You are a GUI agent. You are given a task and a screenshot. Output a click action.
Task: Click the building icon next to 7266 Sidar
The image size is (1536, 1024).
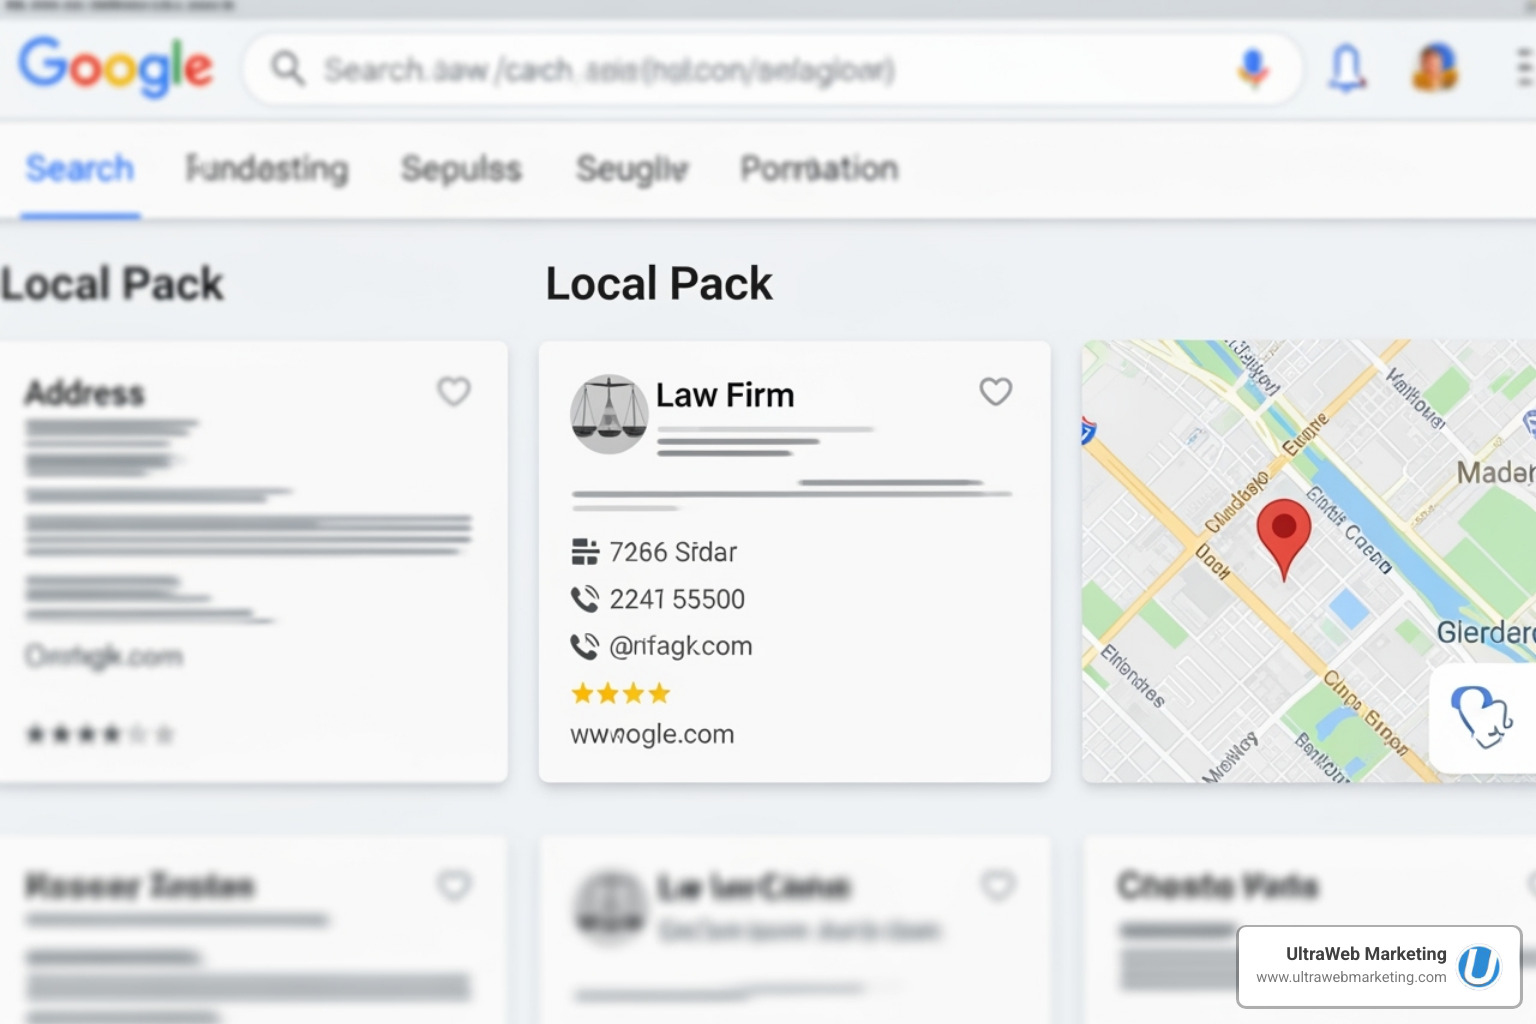click(x=586, y=551)
